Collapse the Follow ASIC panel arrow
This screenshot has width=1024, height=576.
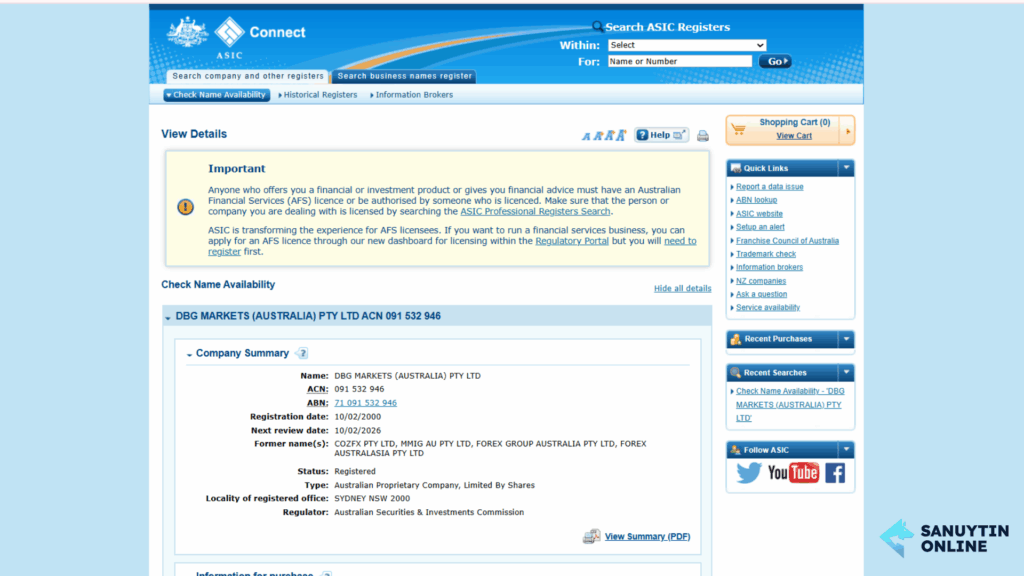pyautogui.click(x=846, y=449)
